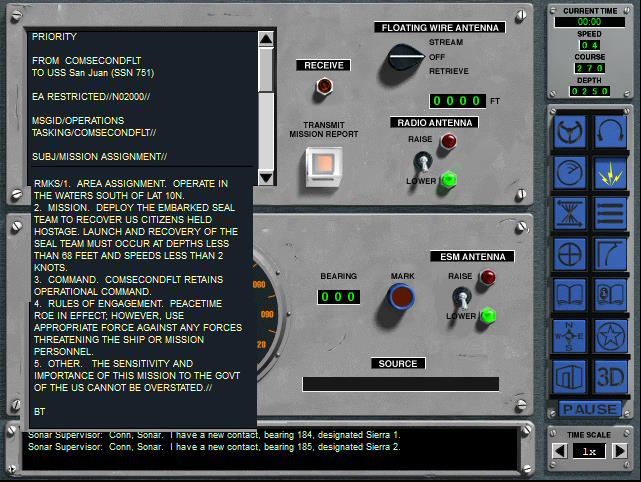Open the sonar headphones station
This screenshot has width=641, height=482.
pyautogui.click(x=610, y=132)
